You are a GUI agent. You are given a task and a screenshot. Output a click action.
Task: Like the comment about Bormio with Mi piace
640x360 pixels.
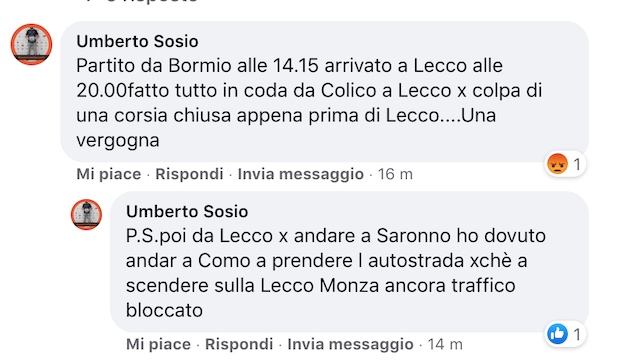tap(109, 174)
